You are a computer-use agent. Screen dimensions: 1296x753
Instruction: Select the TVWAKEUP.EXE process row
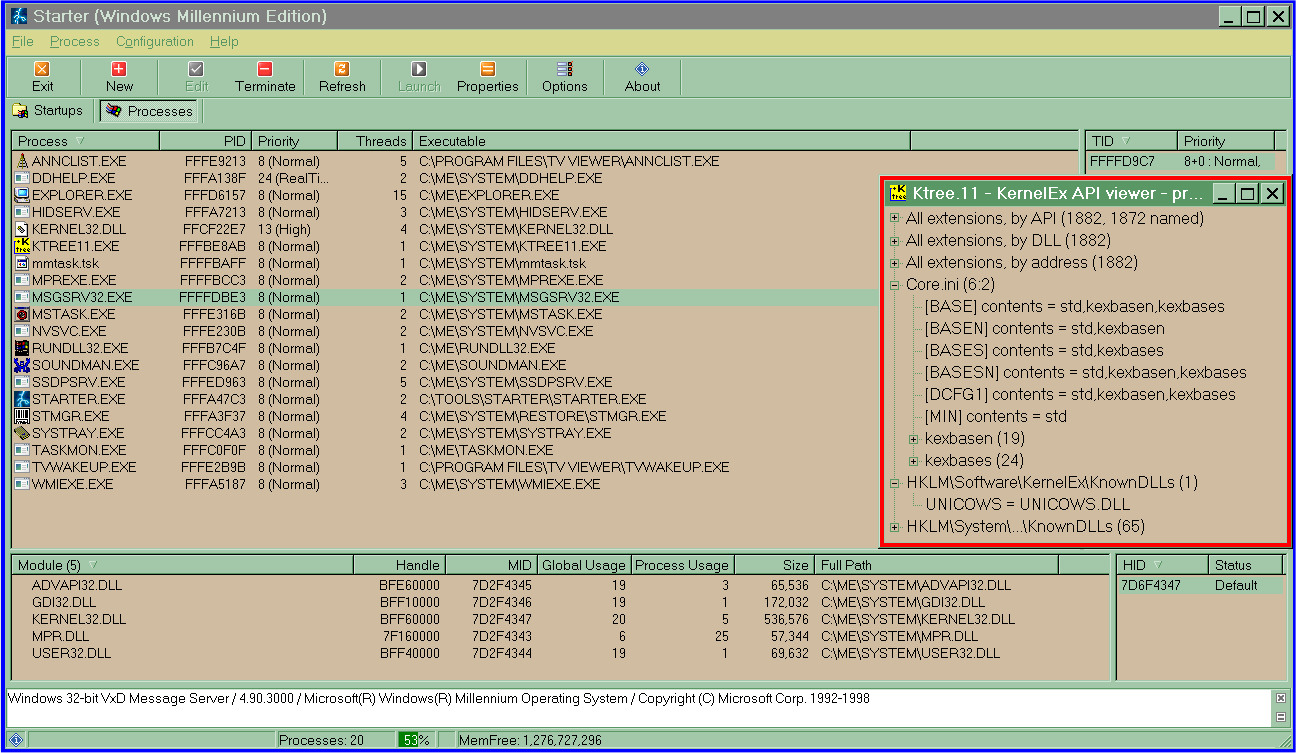[x=445, y=467]
